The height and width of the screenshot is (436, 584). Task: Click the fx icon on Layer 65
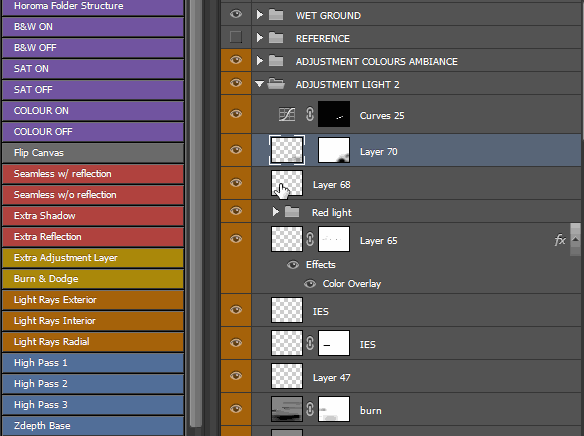(x=560, y=240)
